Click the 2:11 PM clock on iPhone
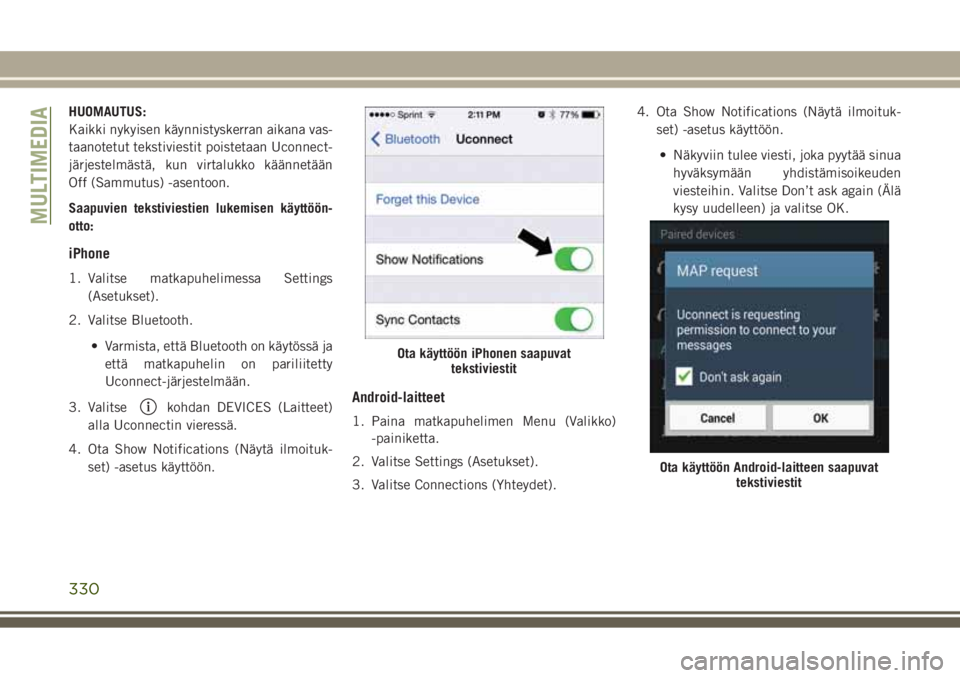The width and height of the screenshot is (960, 678). click(484, 115)
